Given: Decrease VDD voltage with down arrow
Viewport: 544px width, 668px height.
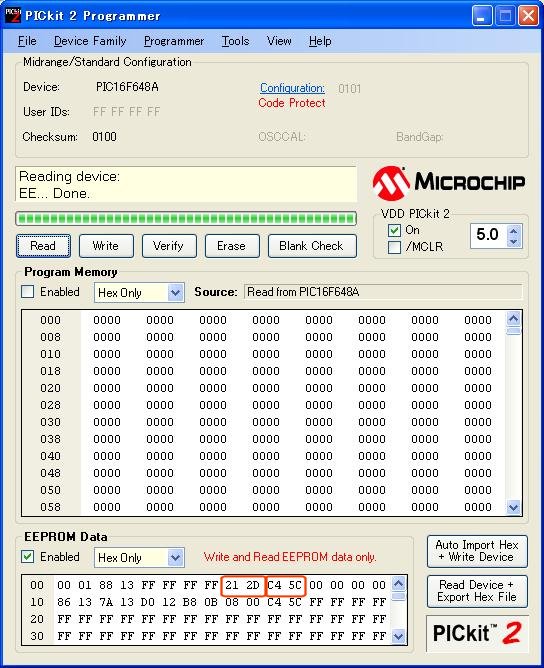Looking at the screenshot, I should [513, 241].
